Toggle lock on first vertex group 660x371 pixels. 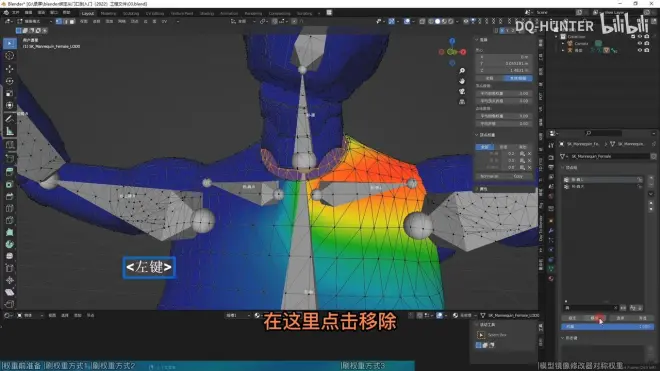tap(639, 180)
